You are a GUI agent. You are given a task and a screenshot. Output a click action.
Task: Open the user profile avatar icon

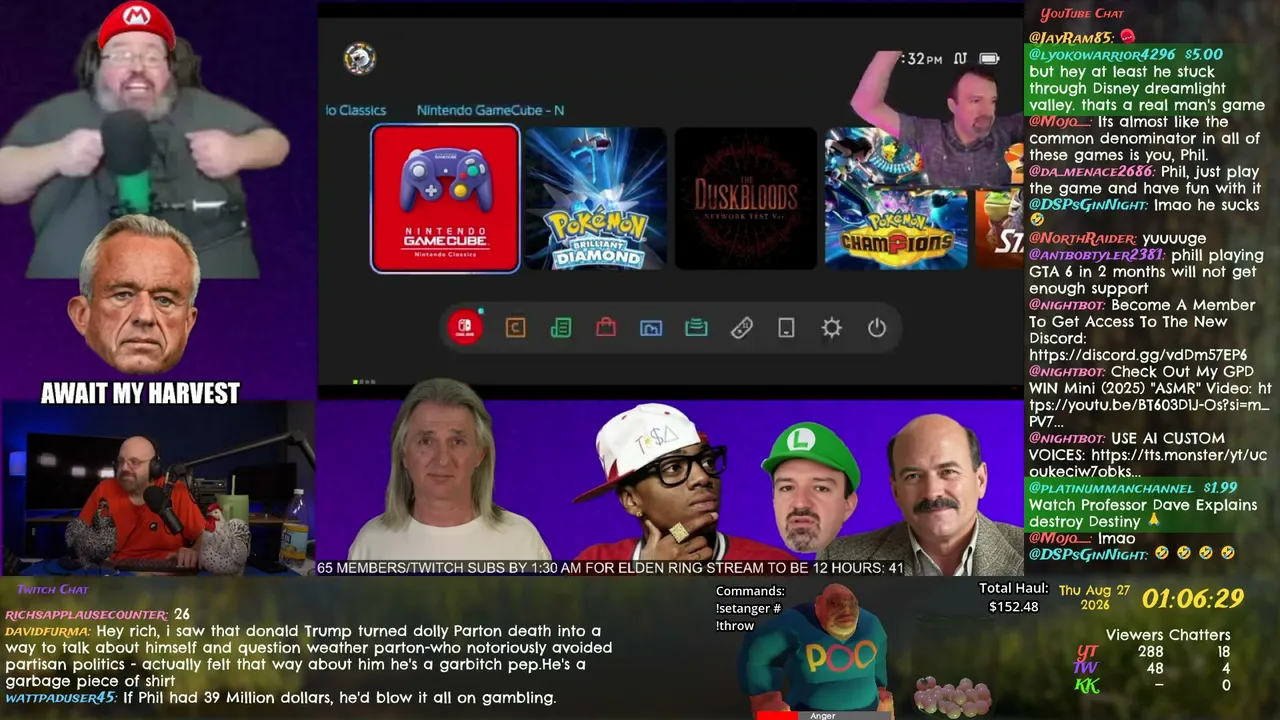[359, 58]
